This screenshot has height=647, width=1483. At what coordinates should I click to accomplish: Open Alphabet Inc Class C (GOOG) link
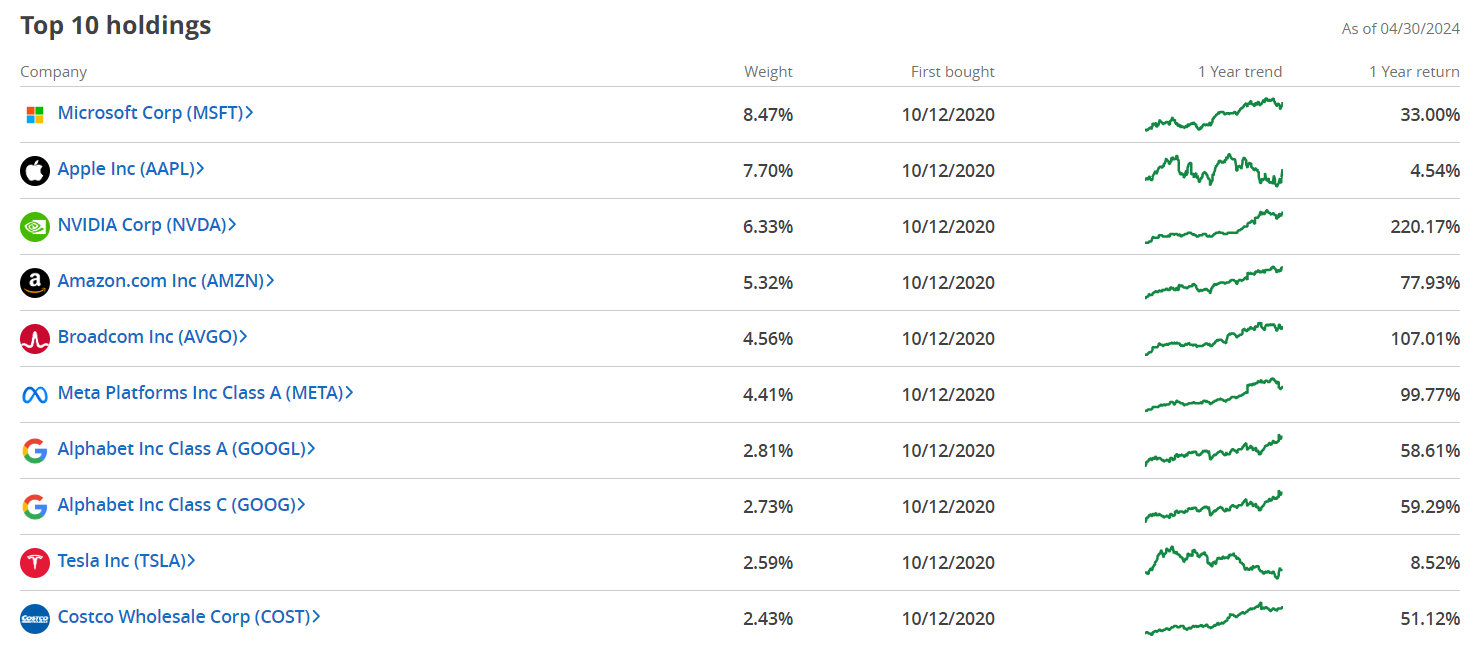pyautogui.click(x=176, y=505)
